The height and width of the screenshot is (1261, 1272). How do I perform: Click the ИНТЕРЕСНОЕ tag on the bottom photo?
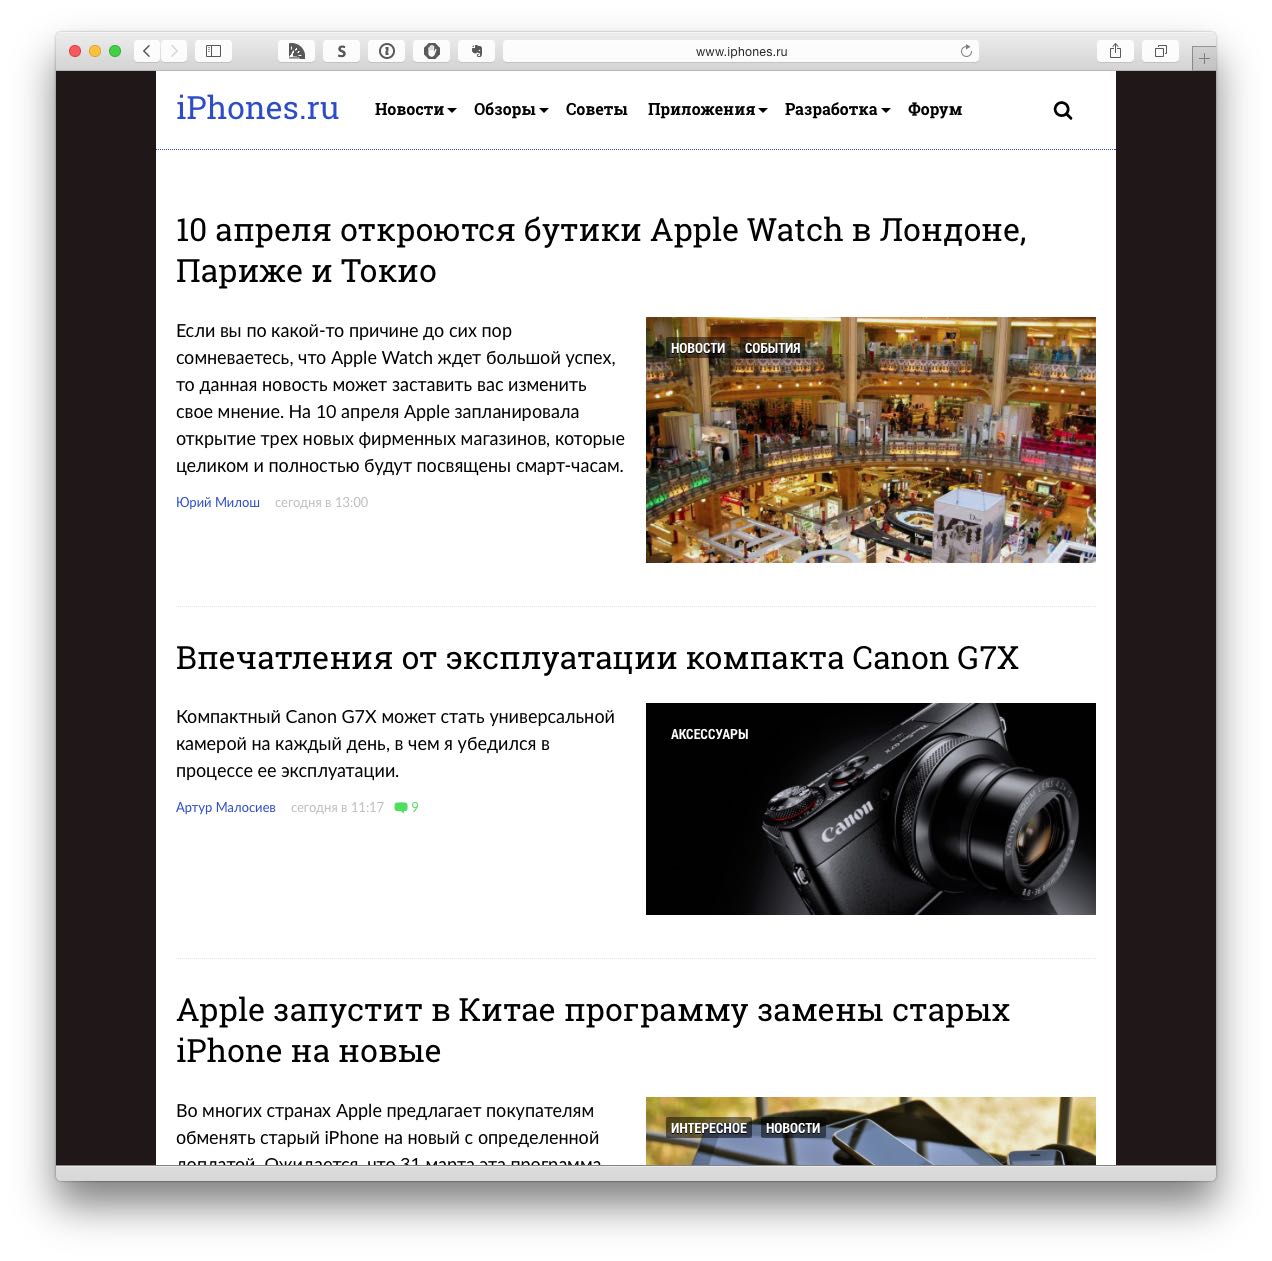[x=709, y=1128]
